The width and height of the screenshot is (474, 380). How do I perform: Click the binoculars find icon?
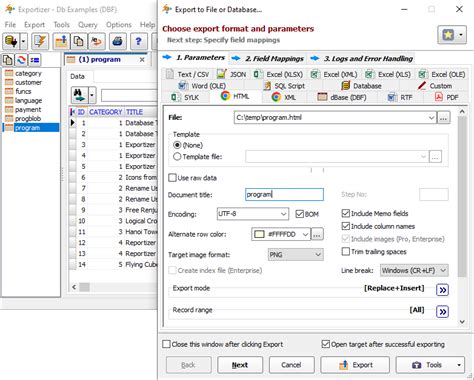tap(79, 95)
